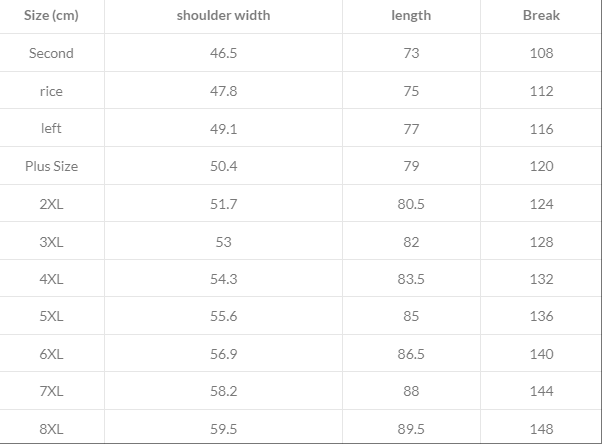Select the 'left' size label

[51, 129]
